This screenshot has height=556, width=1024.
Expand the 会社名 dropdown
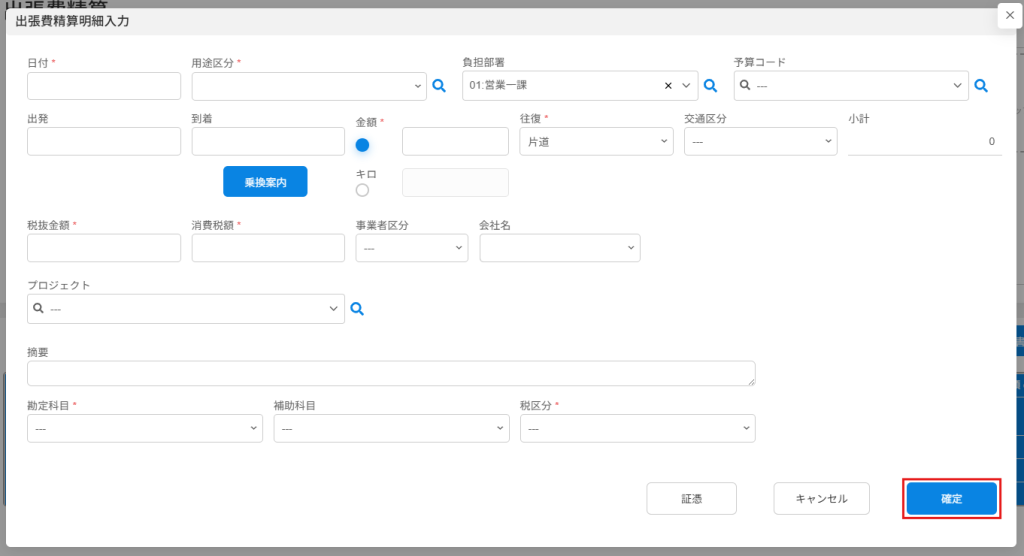(560, 247)
